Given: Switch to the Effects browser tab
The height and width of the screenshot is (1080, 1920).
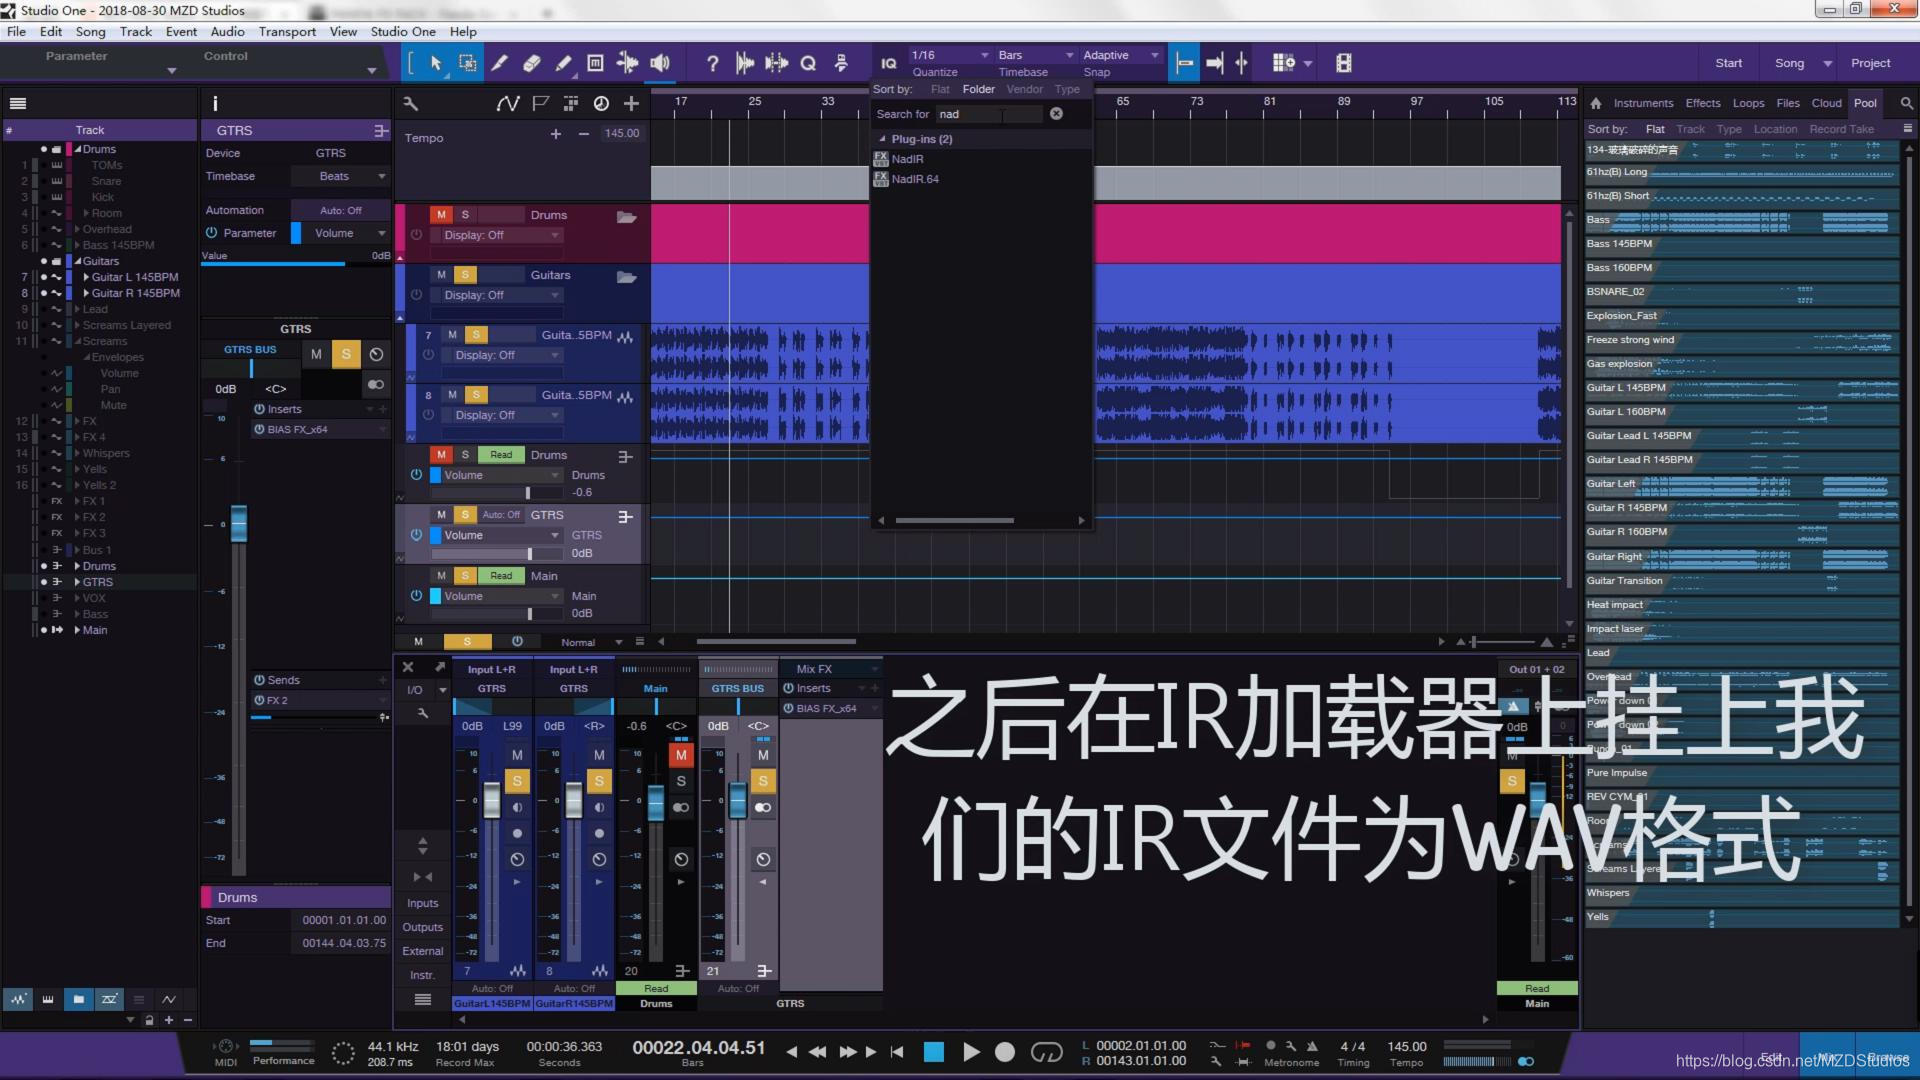Looking at the screenshot, I should click(1702, 103).
